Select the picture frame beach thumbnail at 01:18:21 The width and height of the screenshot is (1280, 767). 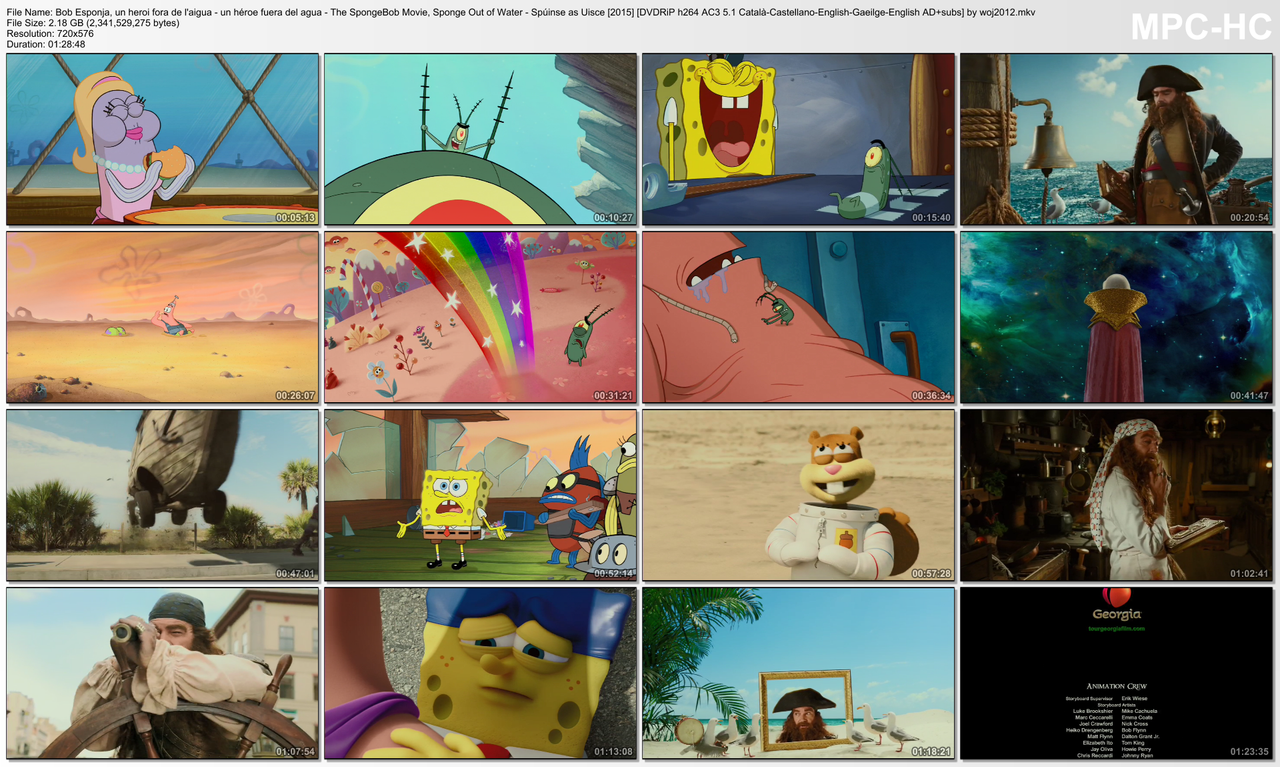tap(798, 673)
